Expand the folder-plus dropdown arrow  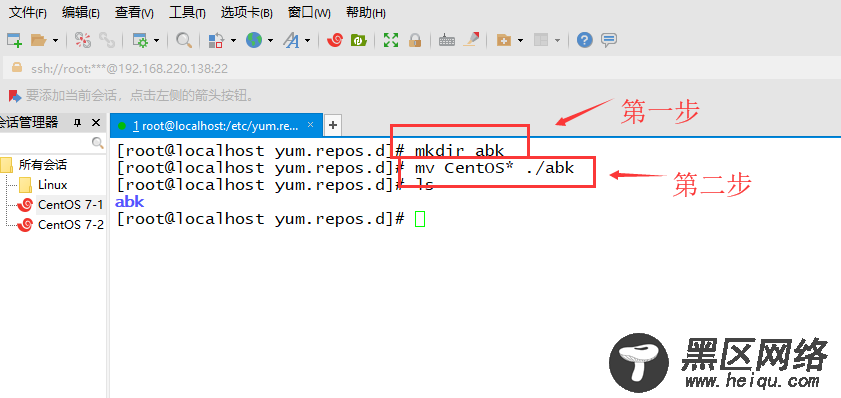tap(520, 40)
